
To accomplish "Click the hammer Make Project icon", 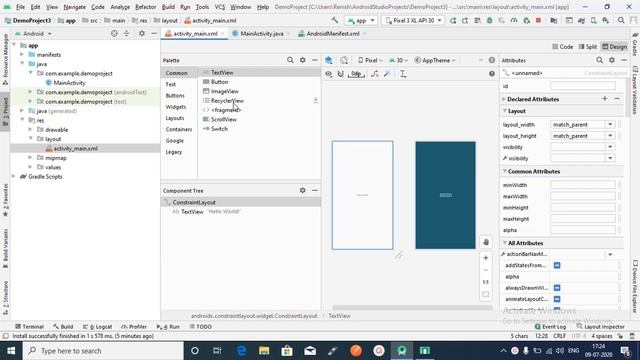I will [335, 20].
